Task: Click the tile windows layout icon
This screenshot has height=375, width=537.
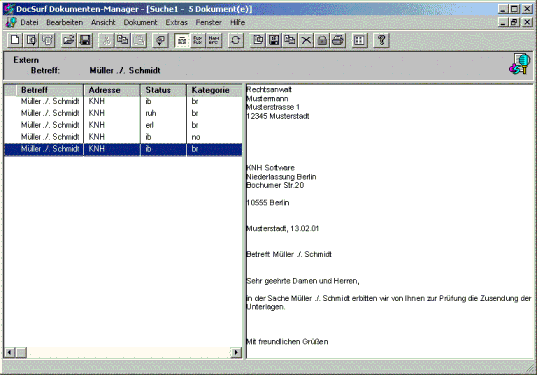Action: [x=359, y=40]
